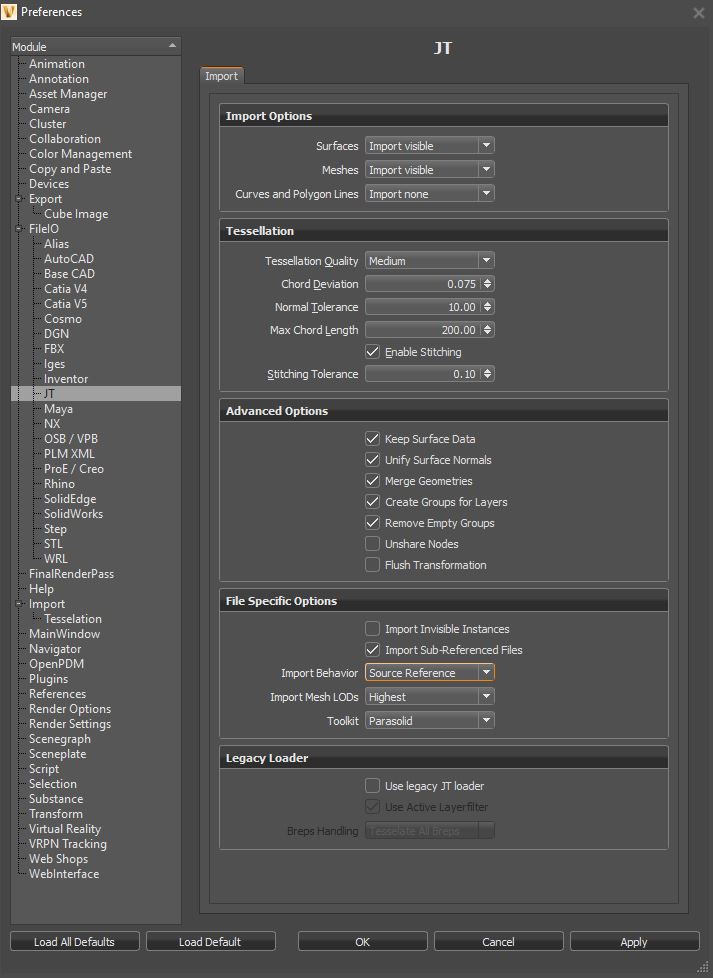Click the Cancel button
Viewport: 713px width, 978px height.
(x=498, y=942)
